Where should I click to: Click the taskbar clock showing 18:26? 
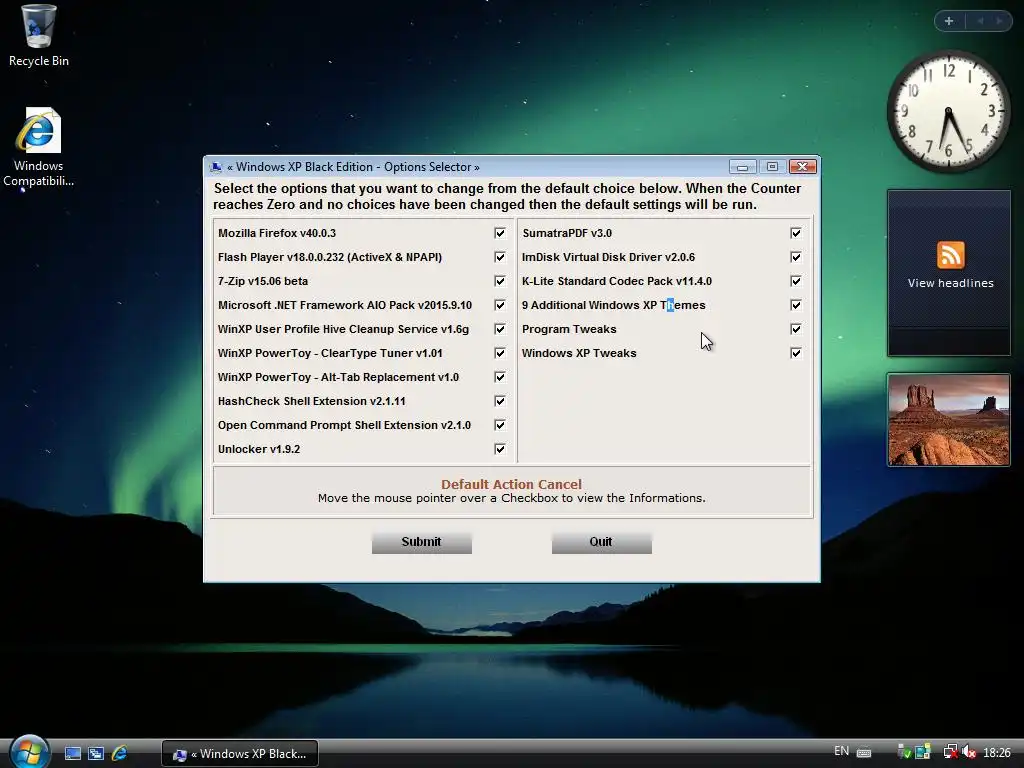click(x=997, y=752)
